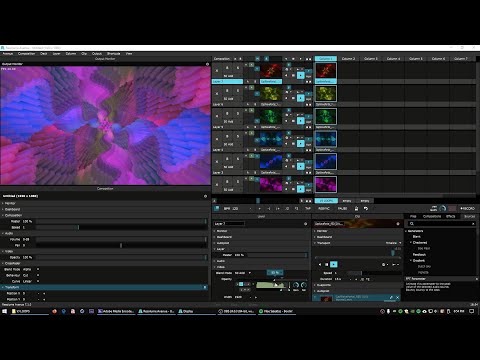
Task: Click the RECORD button
Action: 467,208
